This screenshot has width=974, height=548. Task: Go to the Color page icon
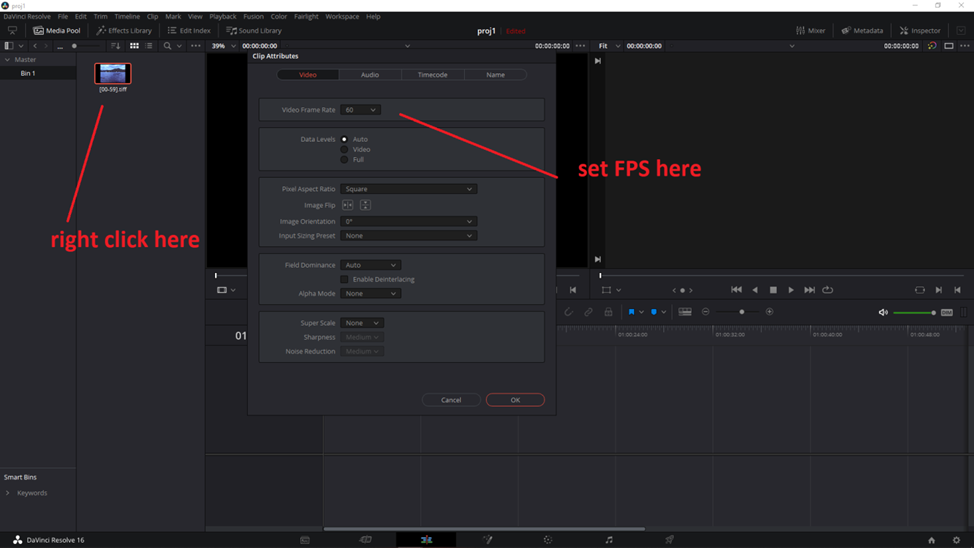[547, 540]
